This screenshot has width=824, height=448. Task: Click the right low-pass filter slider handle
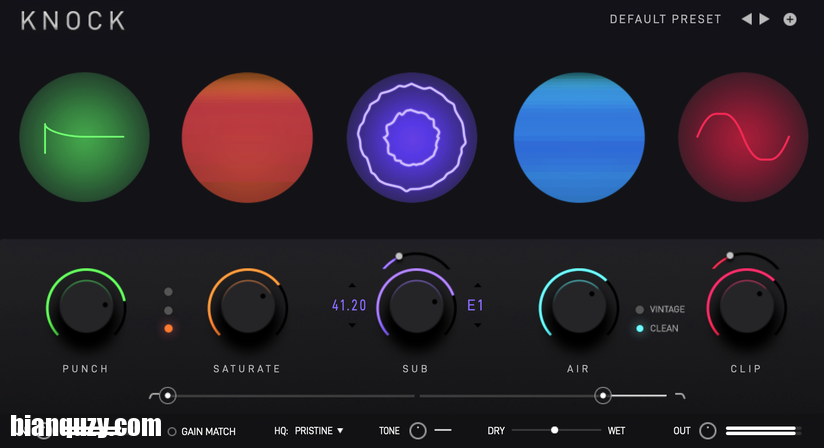pos(603,395)
